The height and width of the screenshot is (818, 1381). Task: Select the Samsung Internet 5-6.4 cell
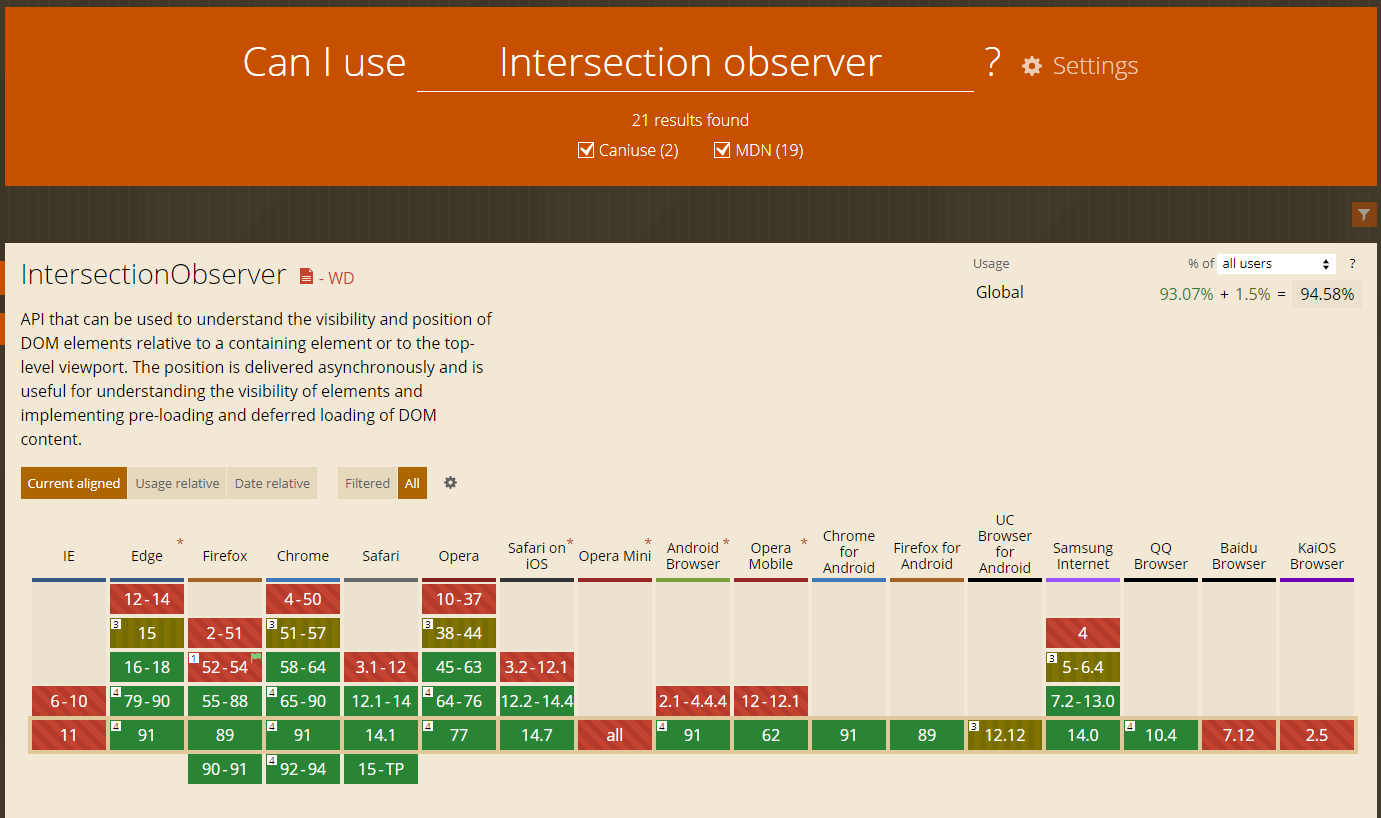1083,667
